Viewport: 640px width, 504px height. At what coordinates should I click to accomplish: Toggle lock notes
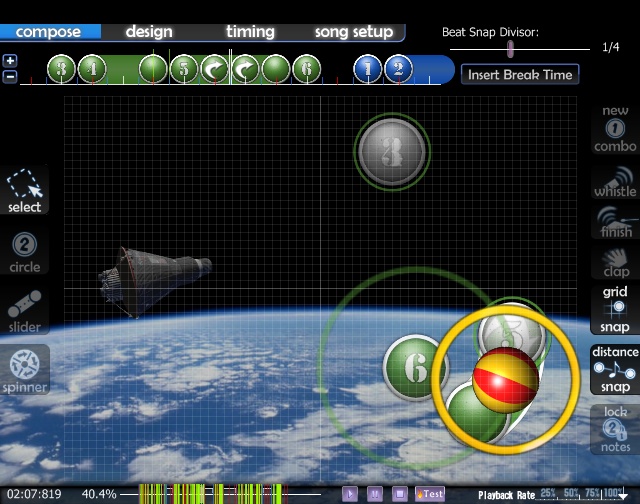(615, 429)
